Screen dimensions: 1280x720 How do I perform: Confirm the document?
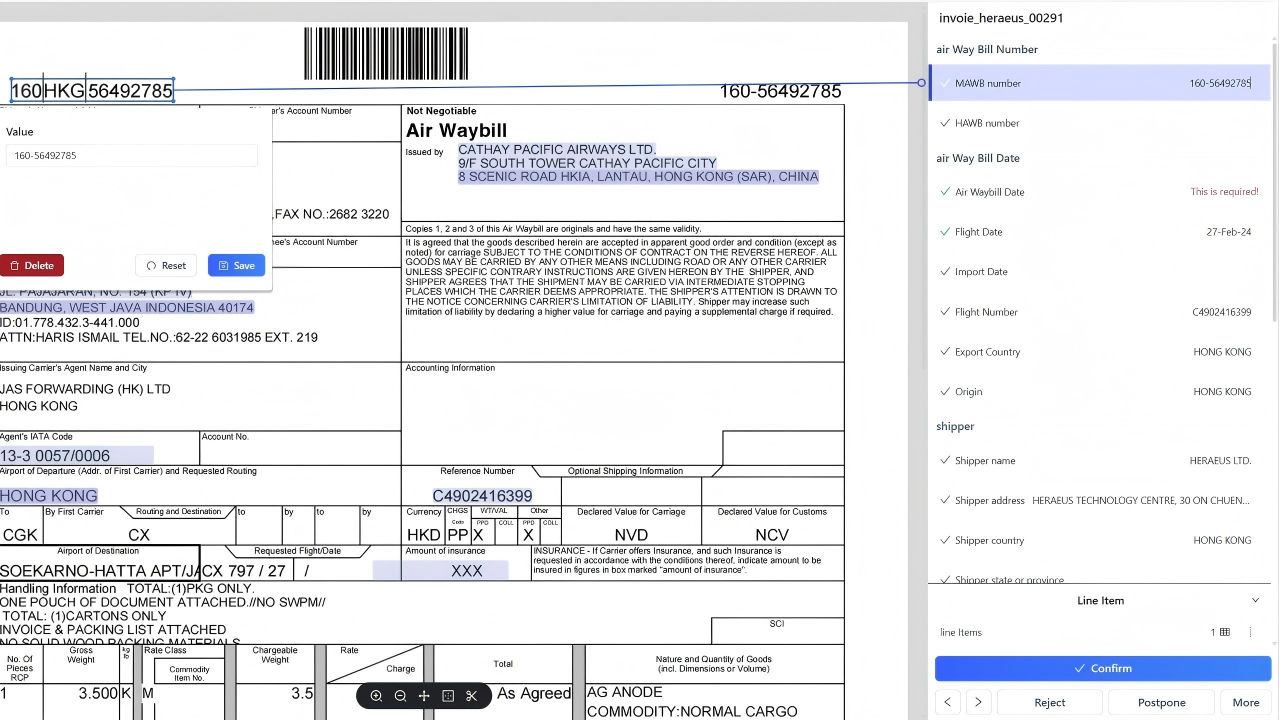[x=1103, y=668]
